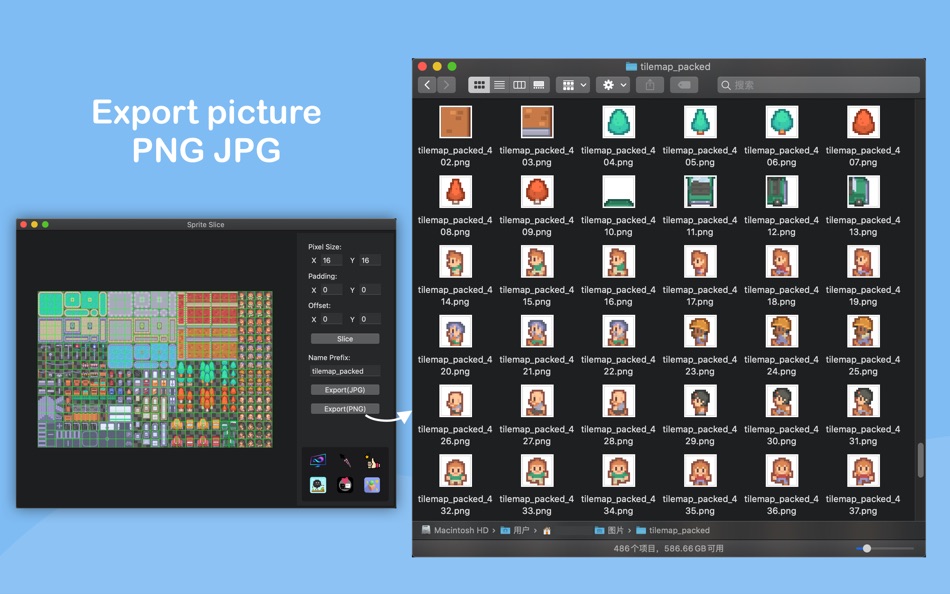
Task: Switch Finder to gallery view
Action: pos(539,85)
